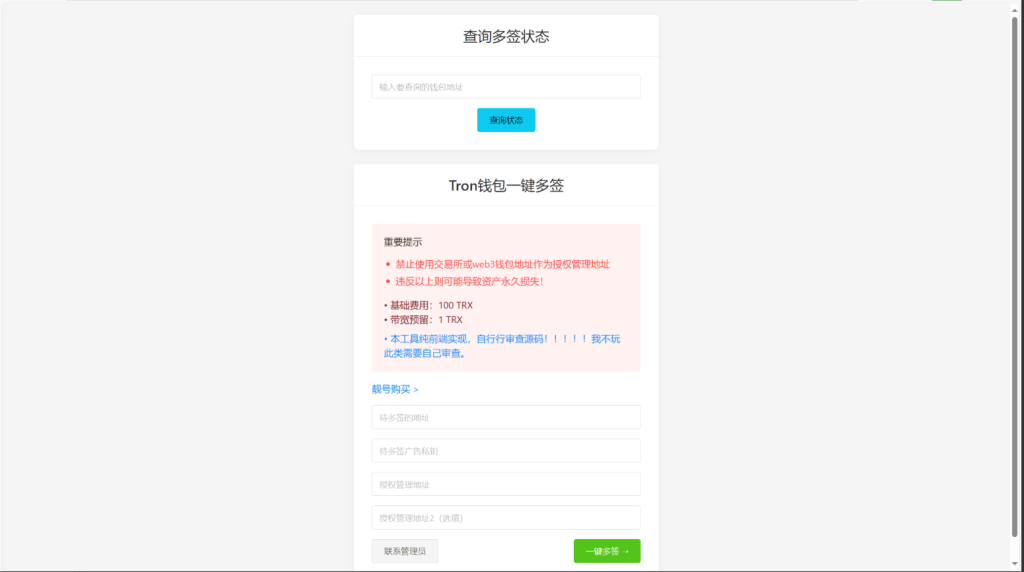Click the scrollbar down arrow
This screenshot has width=1024, height=572.
coord(1014,564)
